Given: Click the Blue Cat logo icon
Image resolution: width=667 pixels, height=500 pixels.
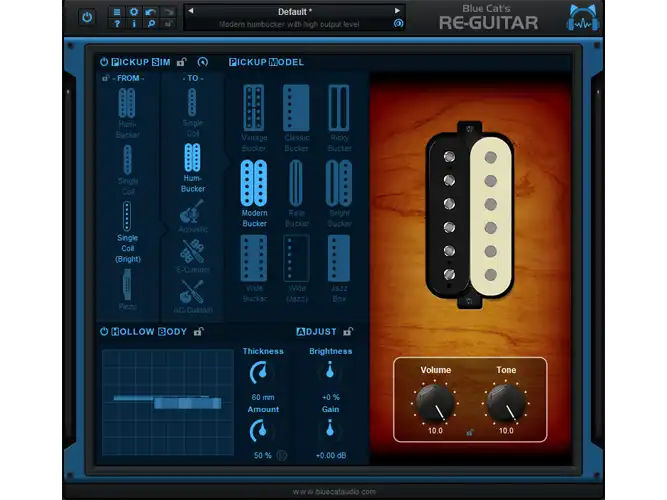Looking at the screenshot, I should pyautogui.click(x=583, y=17).
